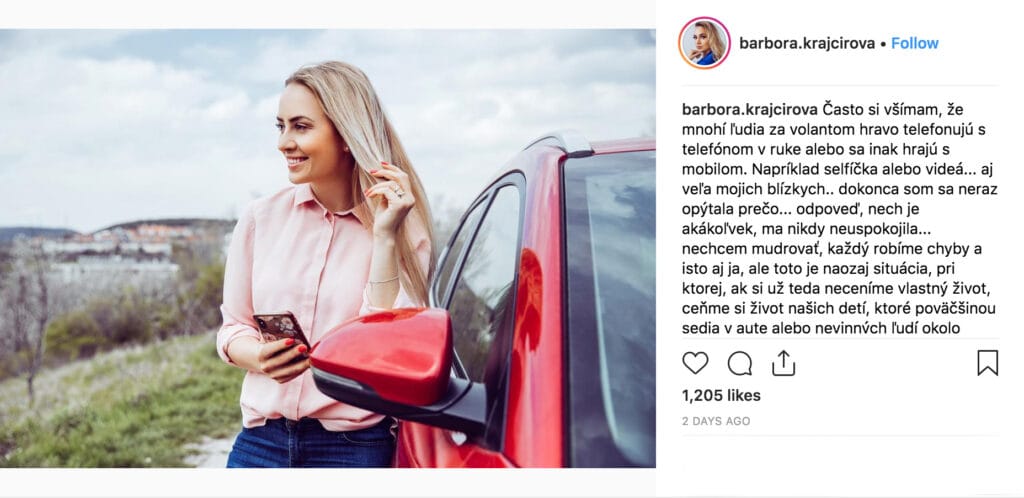Open the barbora.krajcirova username in the post header
1024x498 pixels.
[806, 44]
